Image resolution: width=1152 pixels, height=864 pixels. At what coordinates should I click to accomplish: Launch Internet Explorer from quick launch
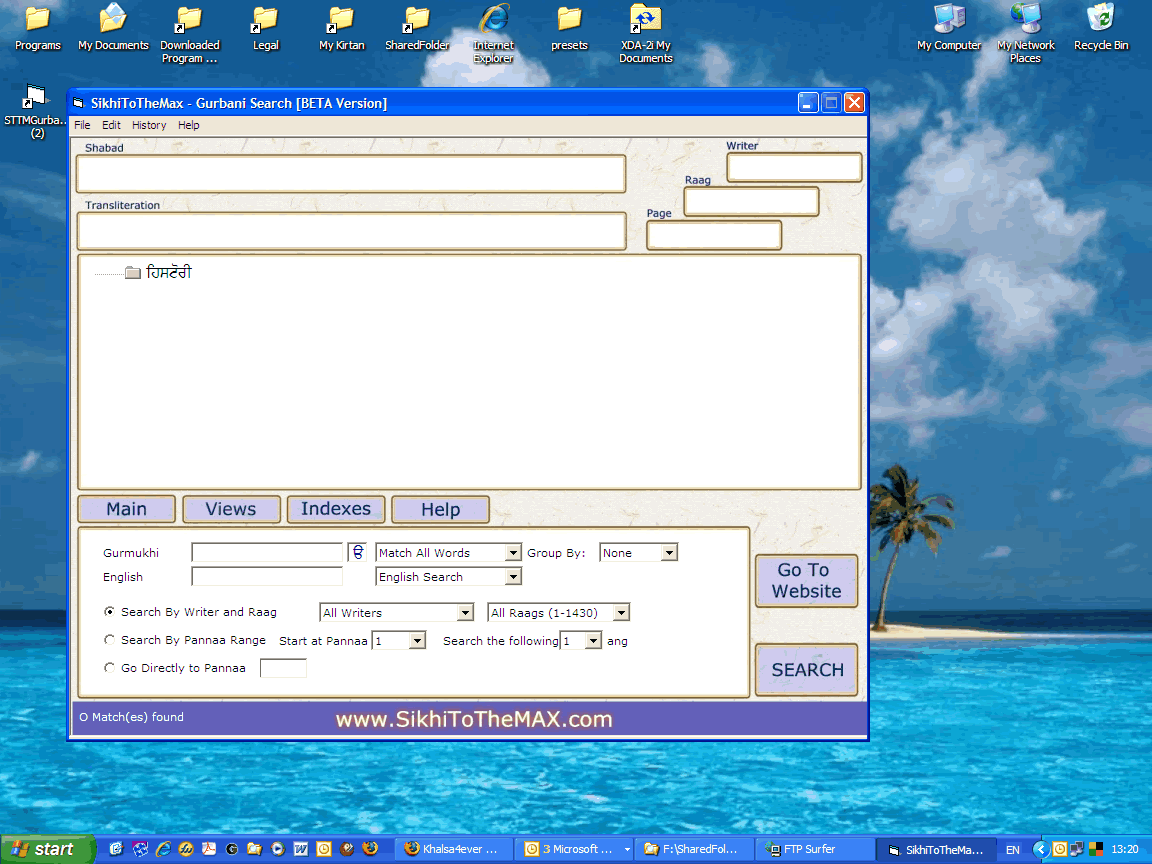[163, 849]
